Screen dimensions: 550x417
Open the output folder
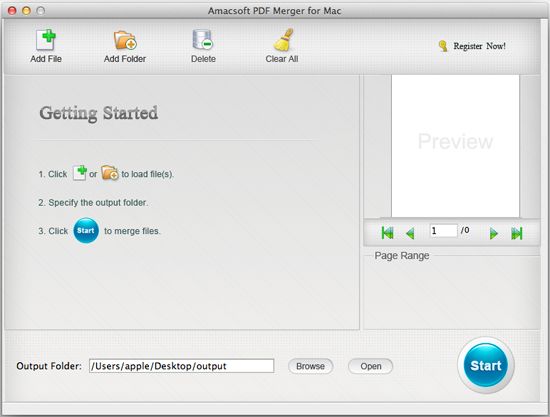point(370,366)
